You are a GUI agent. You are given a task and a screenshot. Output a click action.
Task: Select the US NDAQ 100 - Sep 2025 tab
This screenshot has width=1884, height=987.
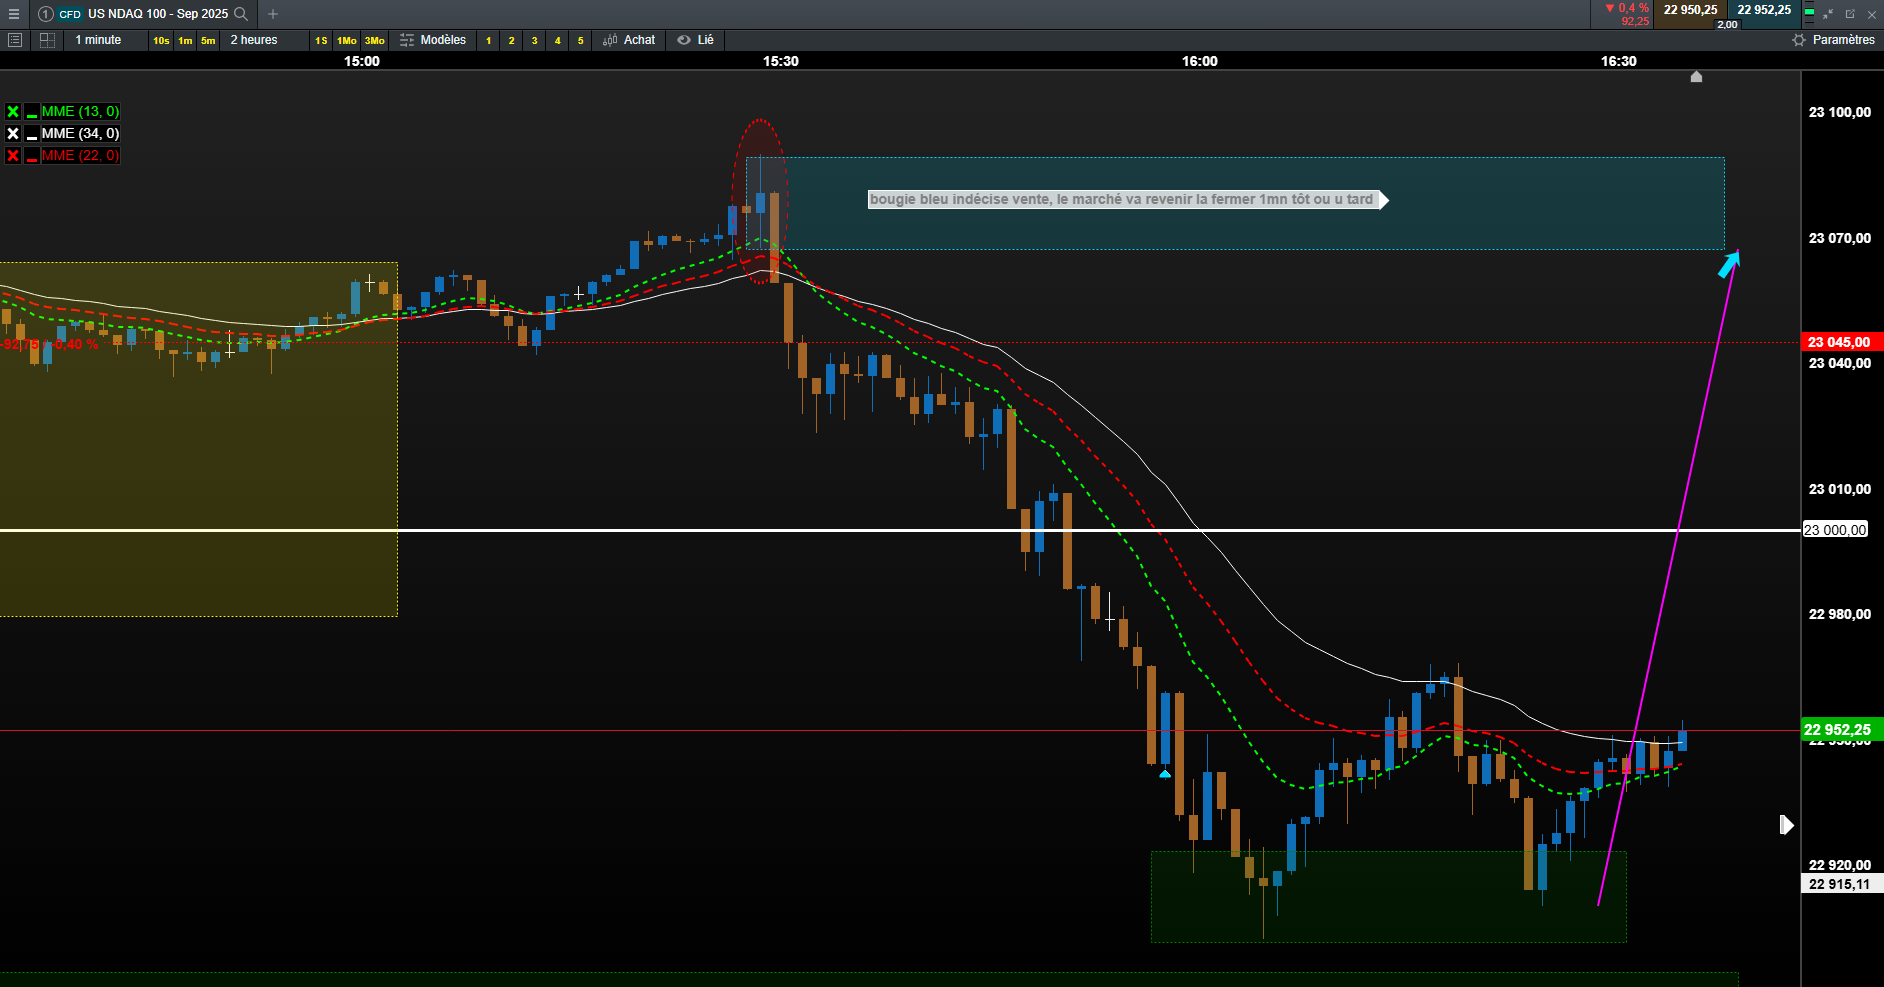(x=157, y=14)
